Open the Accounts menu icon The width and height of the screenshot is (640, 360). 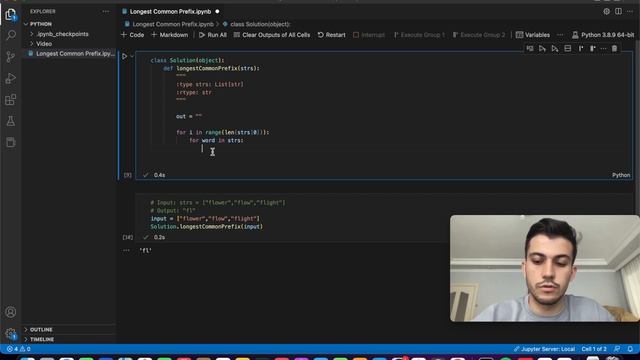(x=11, y=312)
